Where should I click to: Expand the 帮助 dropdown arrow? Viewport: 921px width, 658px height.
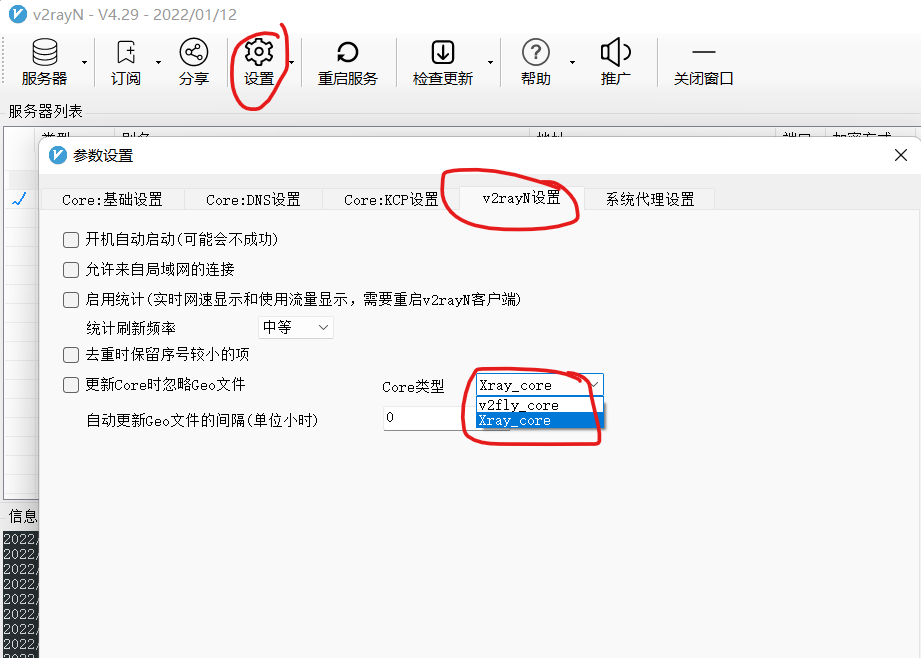(572, 62)
